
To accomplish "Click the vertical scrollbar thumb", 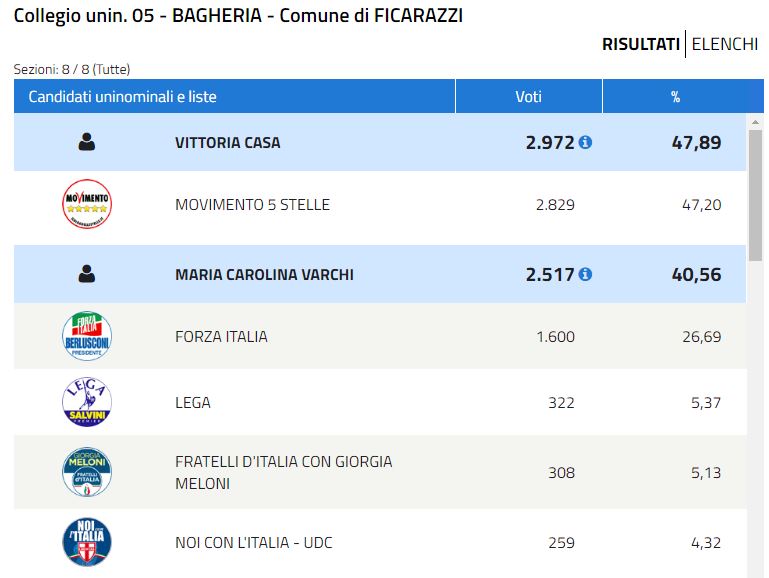I will point(755,196).
